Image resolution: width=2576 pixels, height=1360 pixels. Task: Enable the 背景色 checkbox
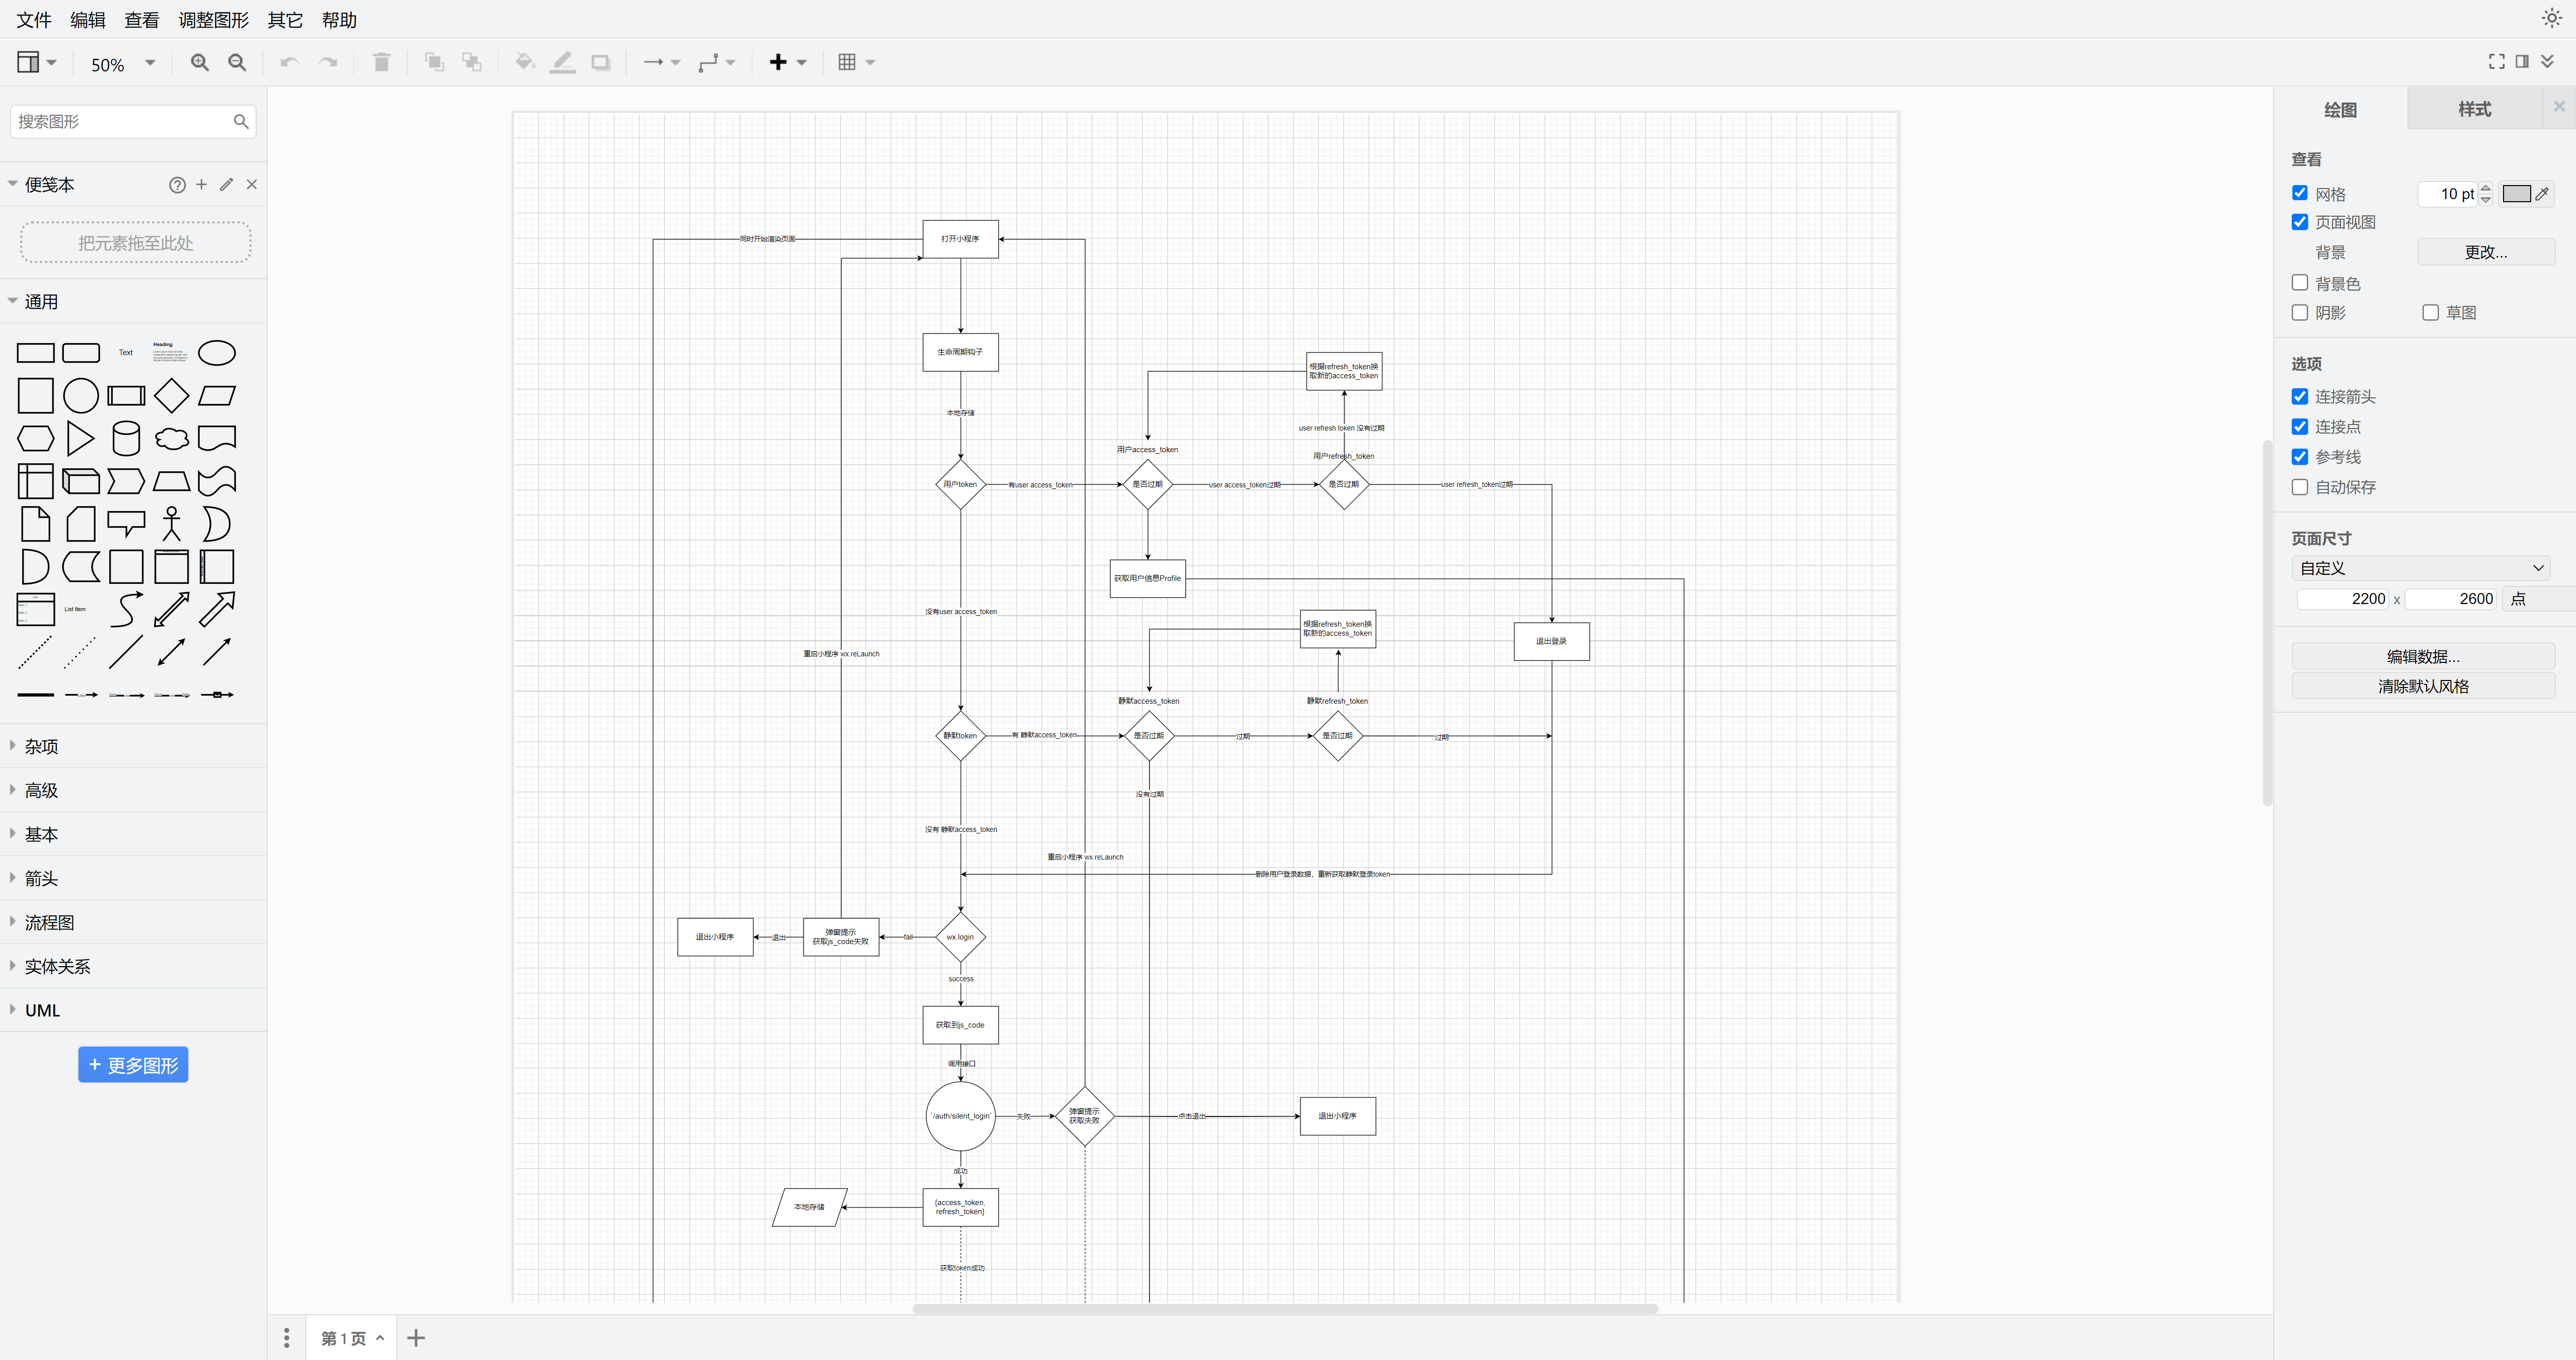[x=2300, y=283]
